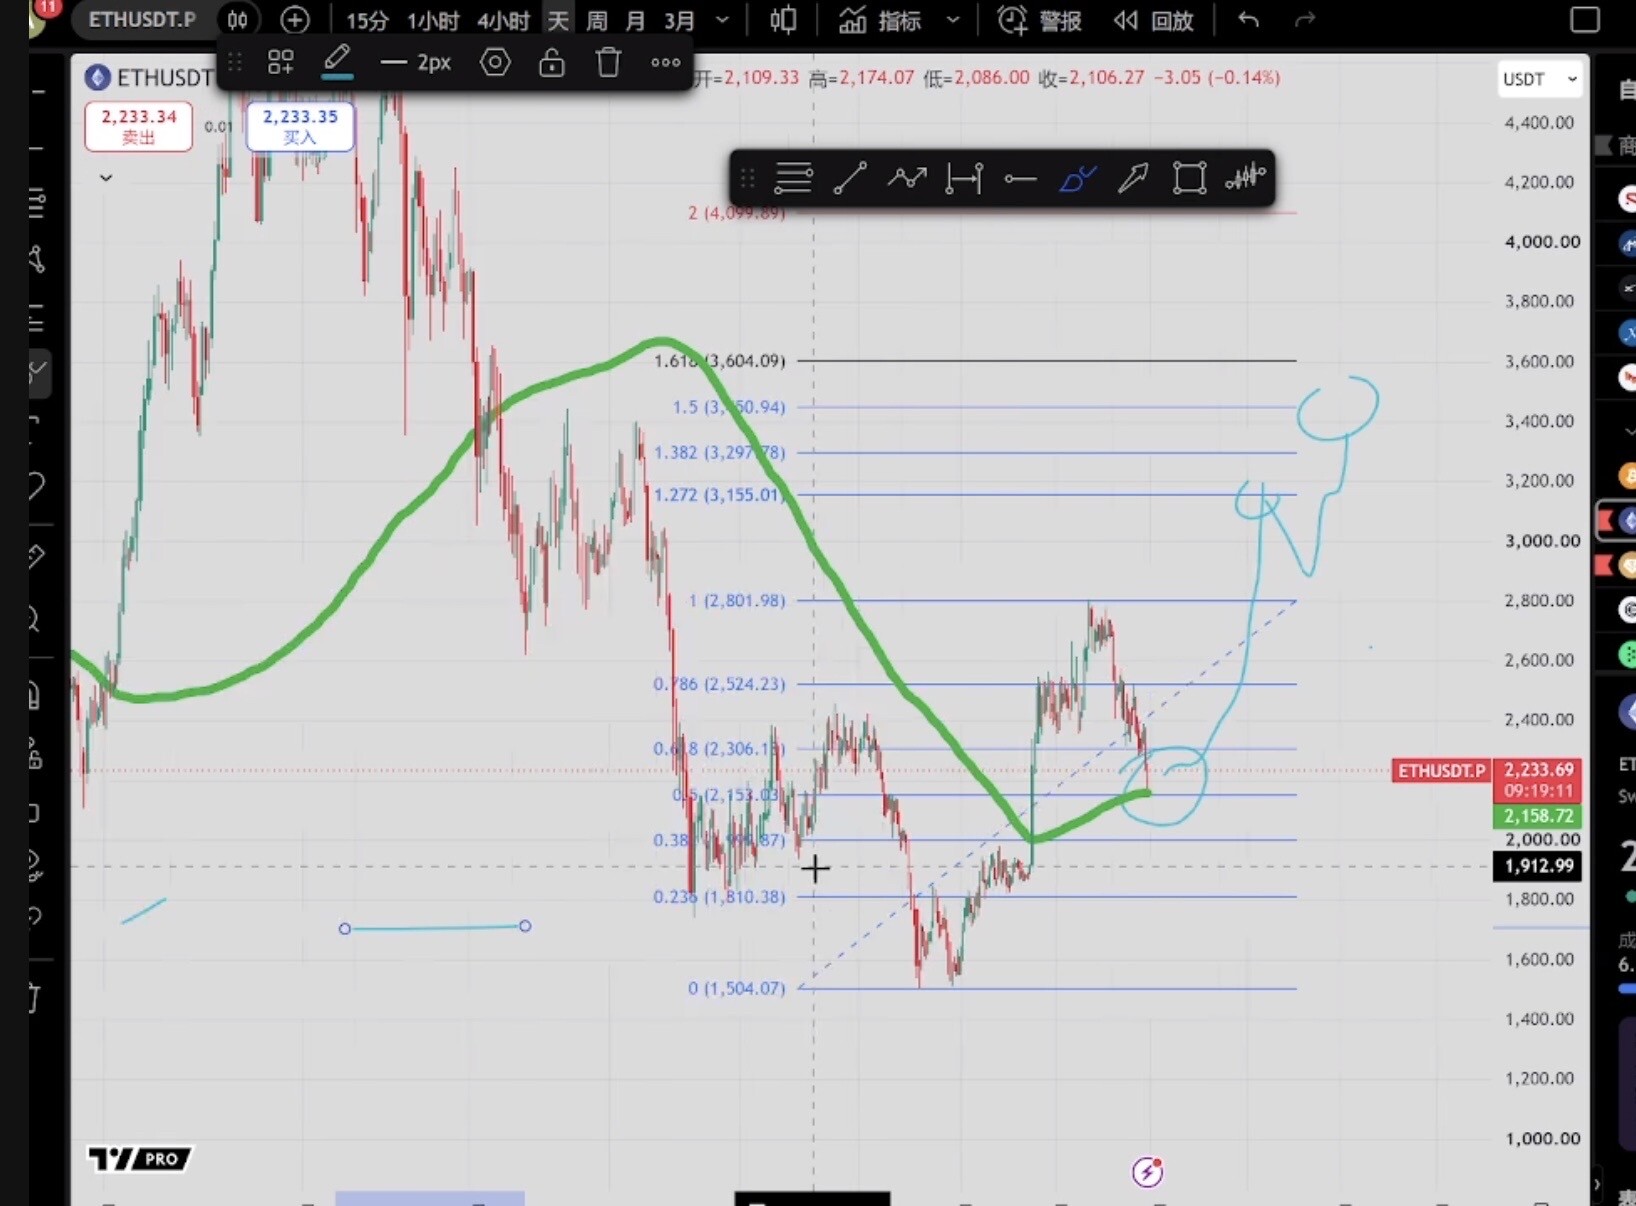1636x1206 pixels.
Task: Select the 周 weekly timeframe
Action: 597,20
